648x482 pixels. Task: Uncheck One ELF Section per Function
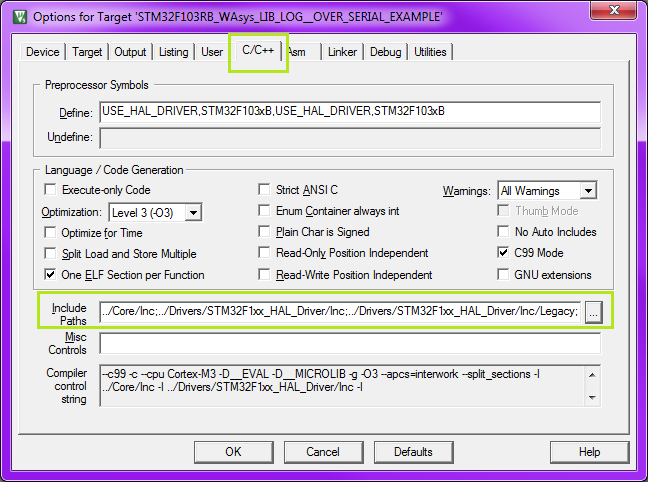50,274
